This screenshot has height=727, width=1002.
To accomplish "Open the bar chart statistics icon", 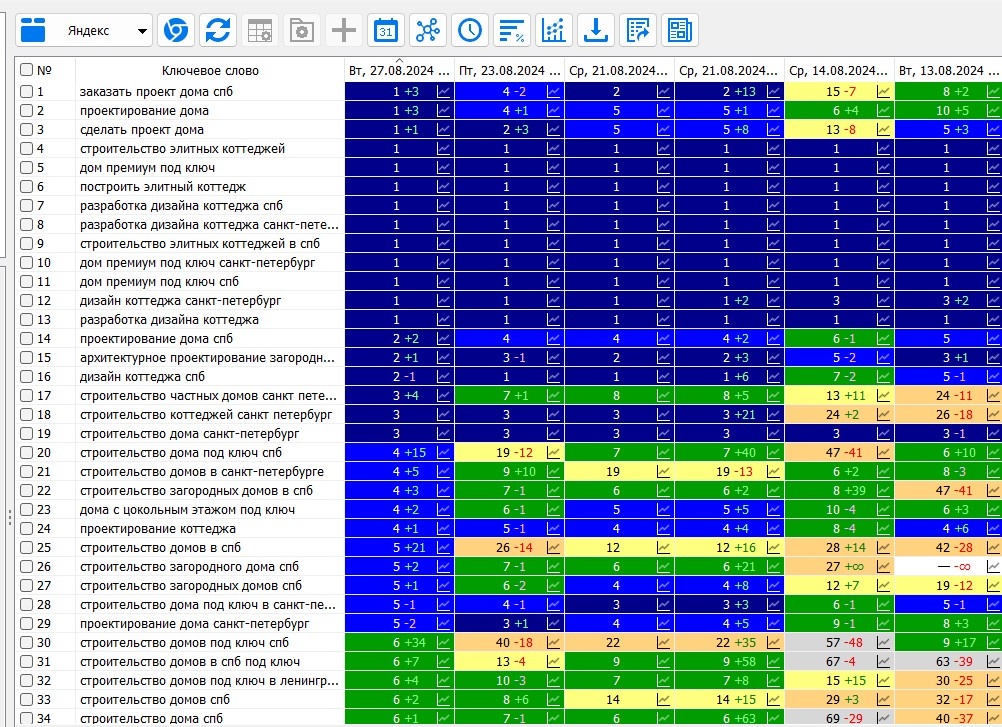I will coord(554,30).
